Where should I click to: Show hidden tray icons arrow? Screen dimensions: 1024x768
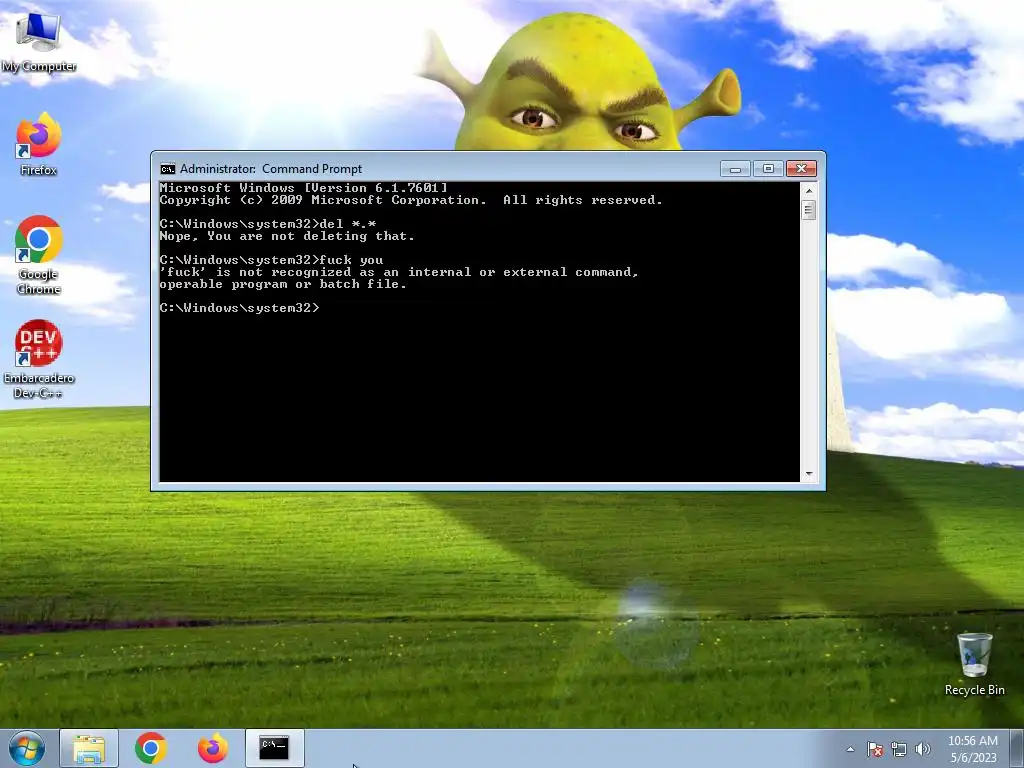pos(850,749)
